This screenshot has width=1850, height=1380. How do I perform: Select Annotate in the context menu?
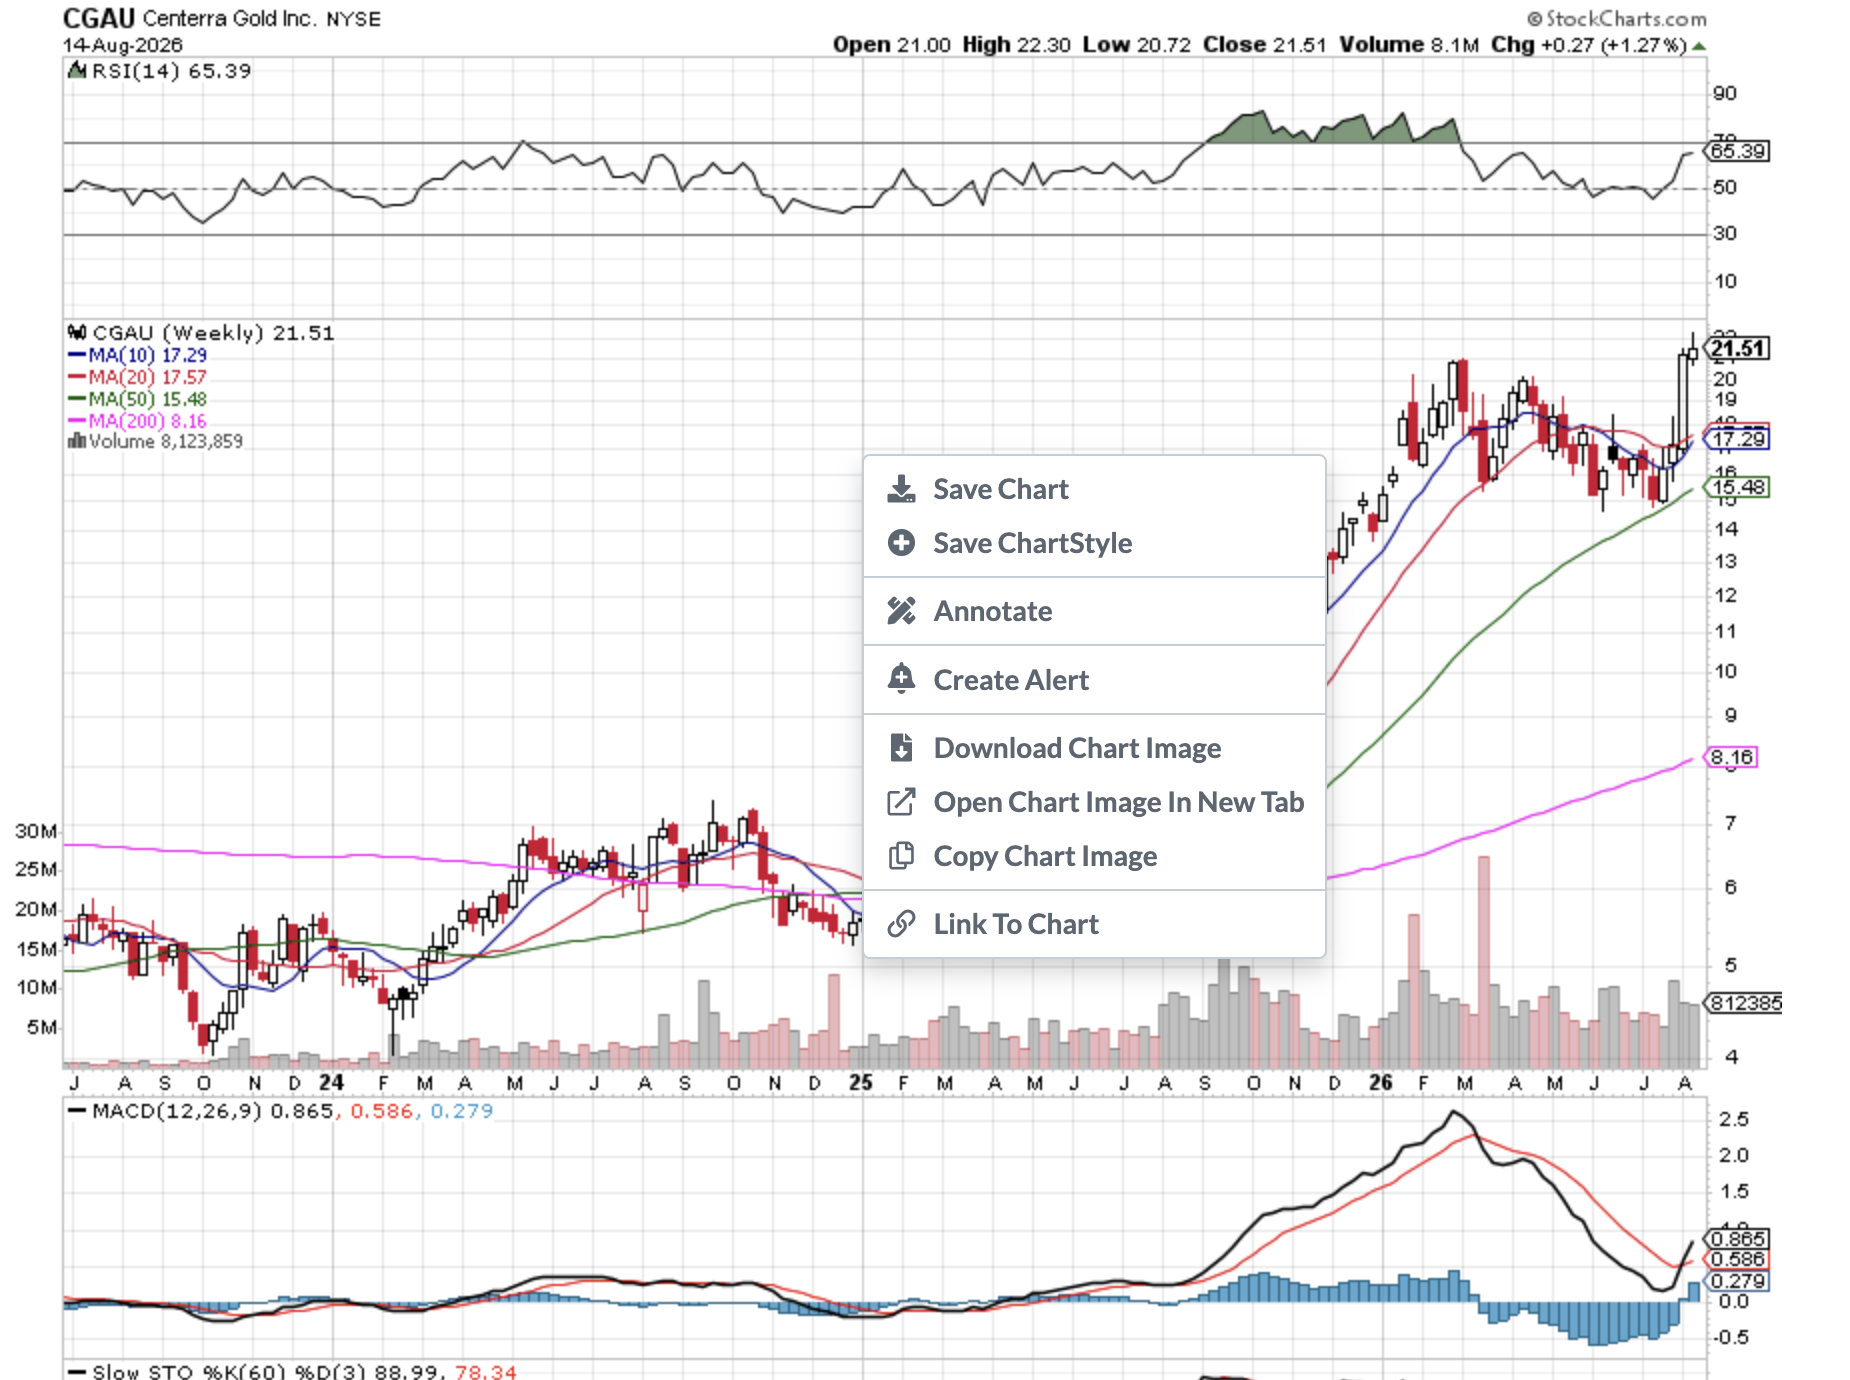pos(1094,611)
